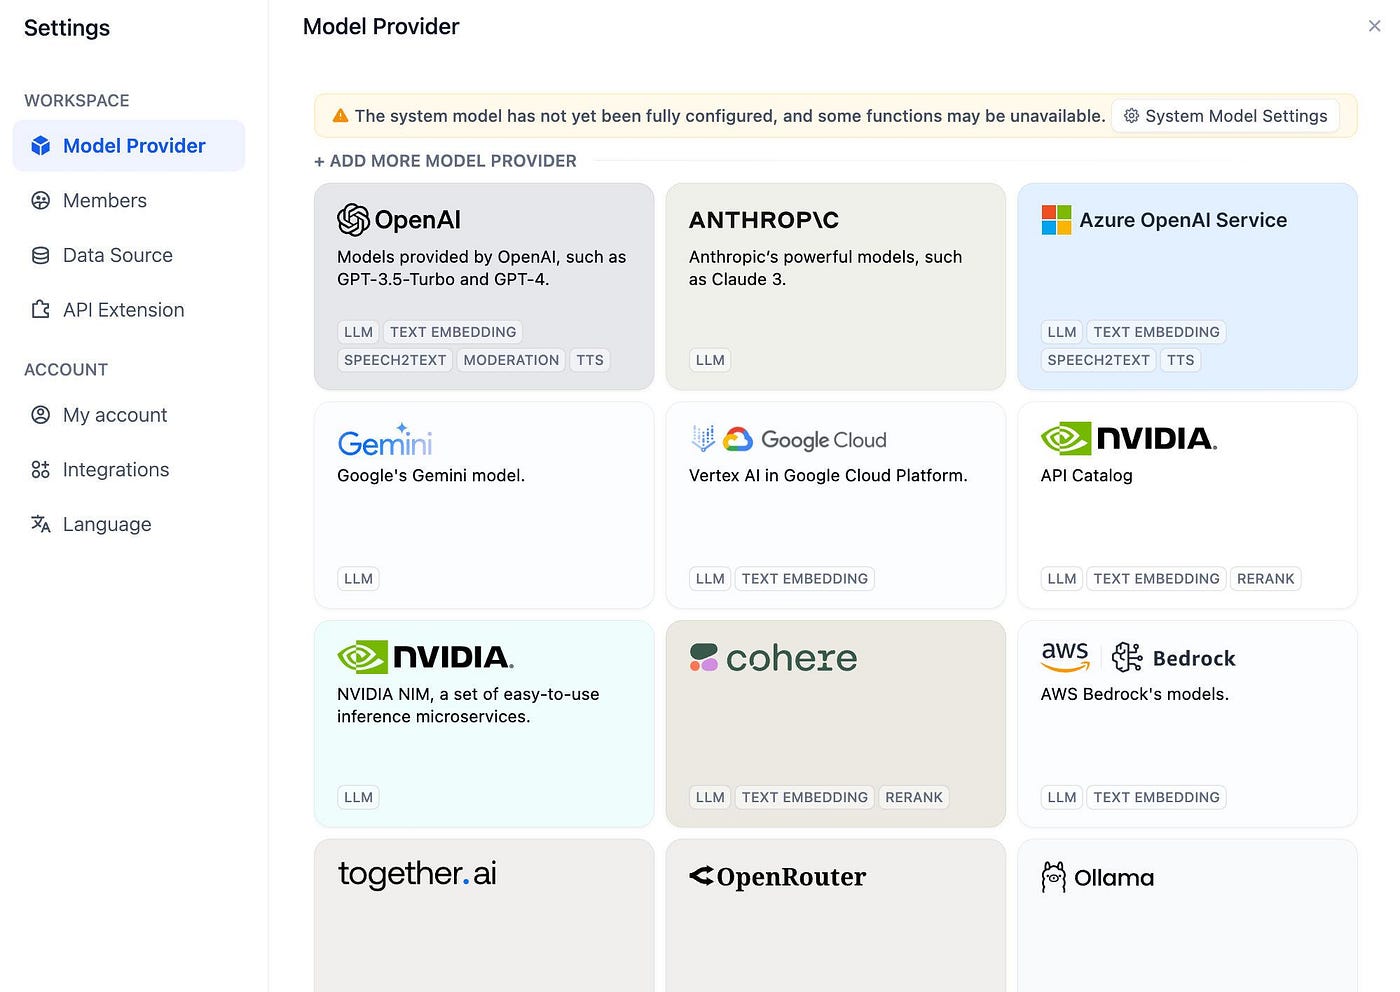Click the gear icon on System Model Settings

coord(1131,116)
